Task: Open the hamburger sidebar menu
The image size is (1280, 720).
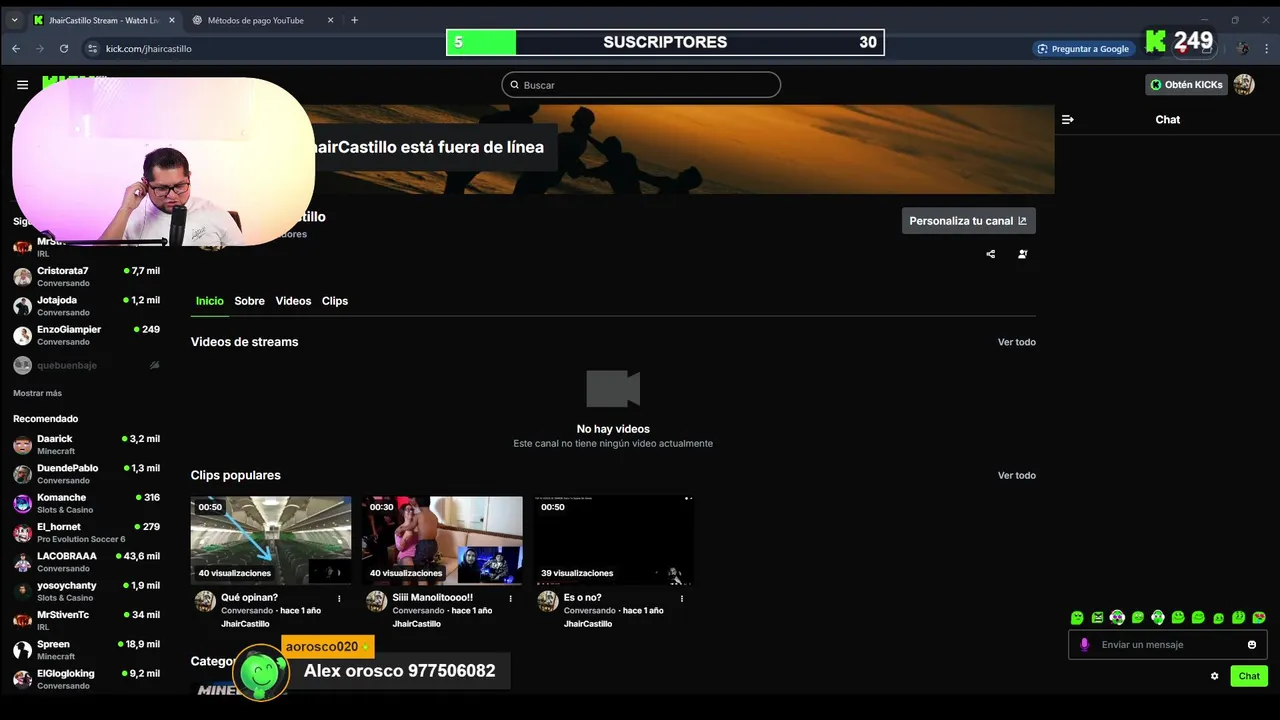Action: coord(22,85)
